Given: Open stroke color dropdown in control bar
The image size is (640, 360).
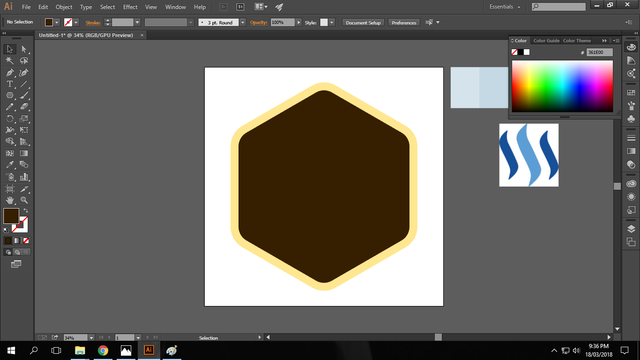Looking at the screenshot, I should [x=76, y=22].
